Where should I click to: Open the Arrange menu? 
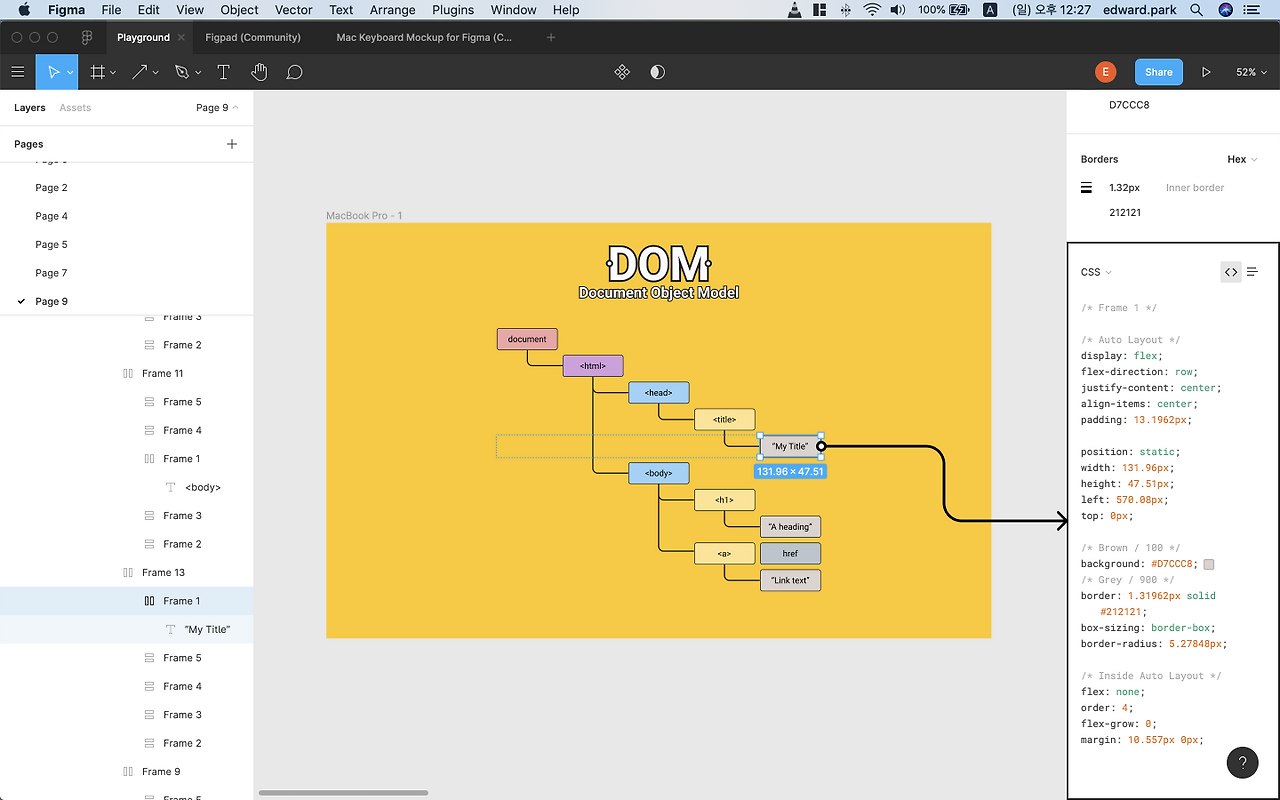(393, 10)
